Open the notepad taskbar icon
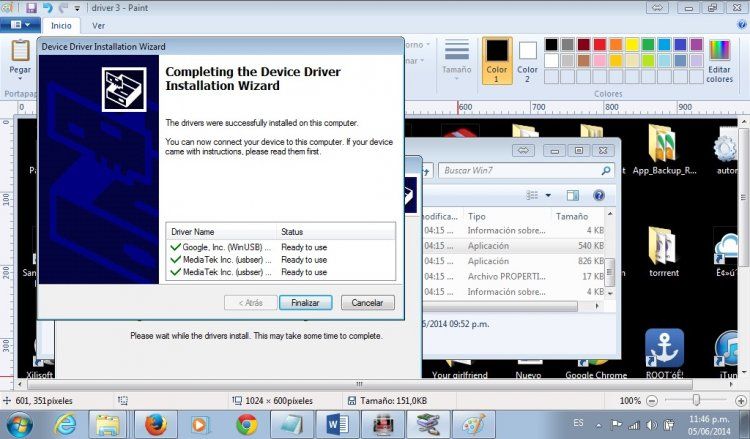 pyautogui.click(x=292, y=424)
